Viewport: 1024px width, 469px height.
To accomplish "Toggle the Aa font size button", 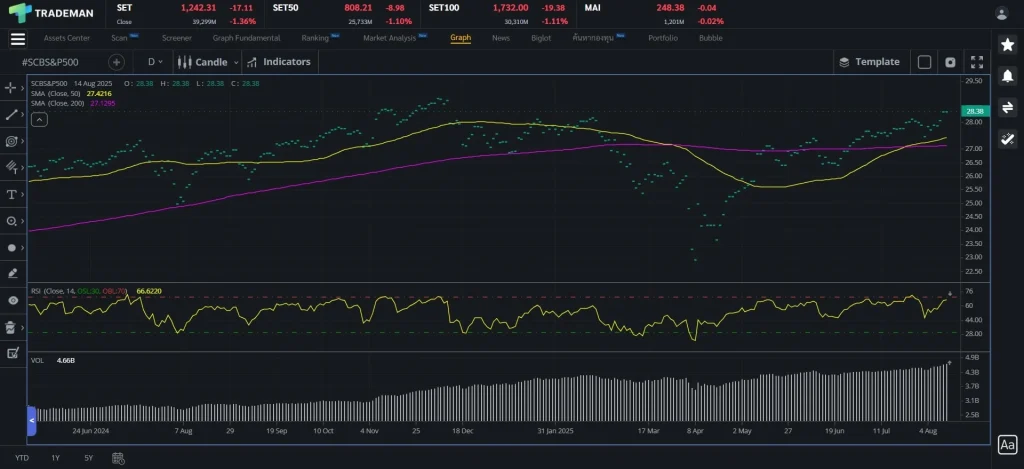I will (x=1007, y=444).
